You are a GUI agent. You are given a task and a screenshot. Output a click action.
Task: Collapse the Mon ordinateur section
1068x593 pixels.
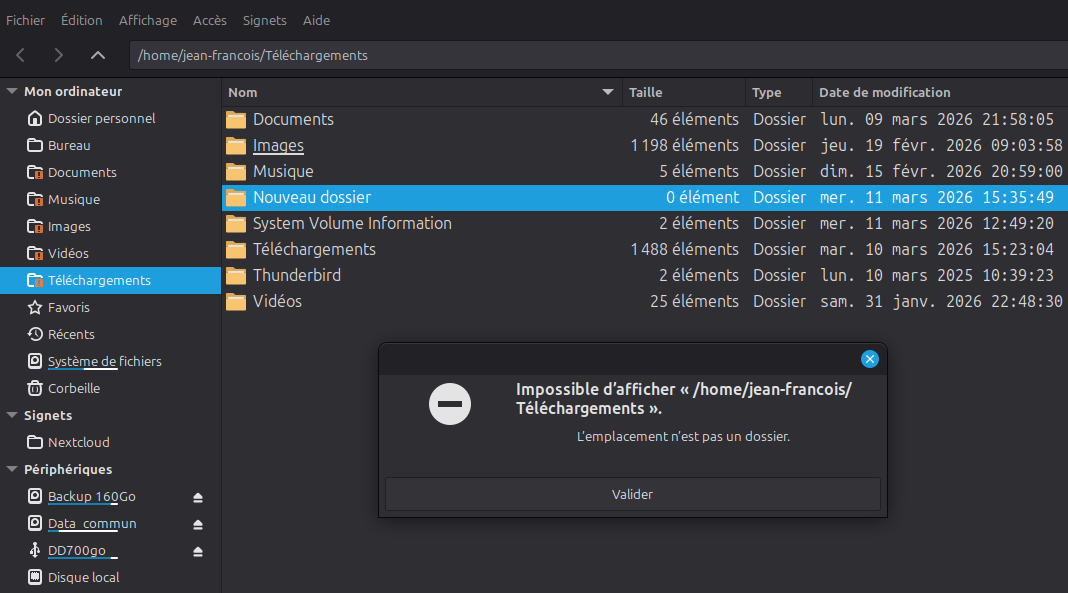pos(12,91)
